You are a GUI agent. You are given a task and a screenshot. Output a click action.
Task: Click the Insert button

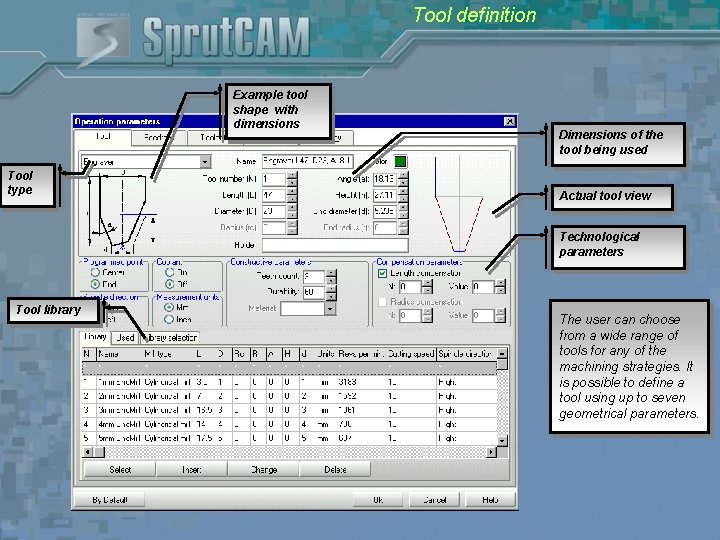point(192,470)
